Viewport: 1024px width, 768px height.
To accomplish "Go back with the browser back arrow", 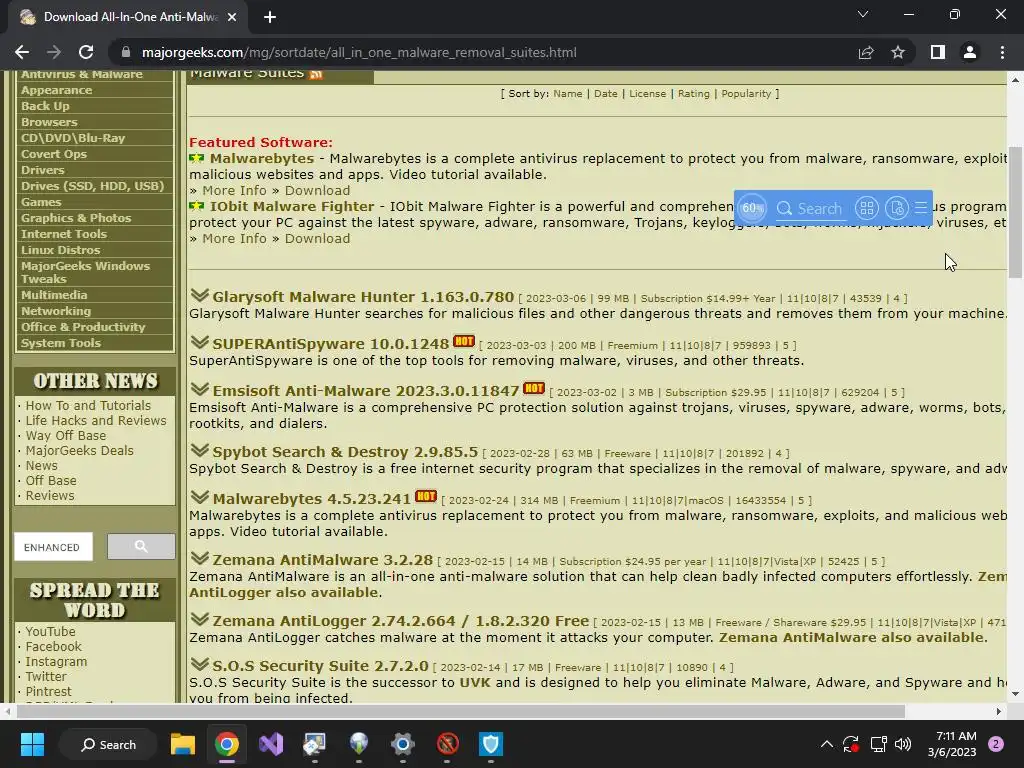I will tap(22, 52).
